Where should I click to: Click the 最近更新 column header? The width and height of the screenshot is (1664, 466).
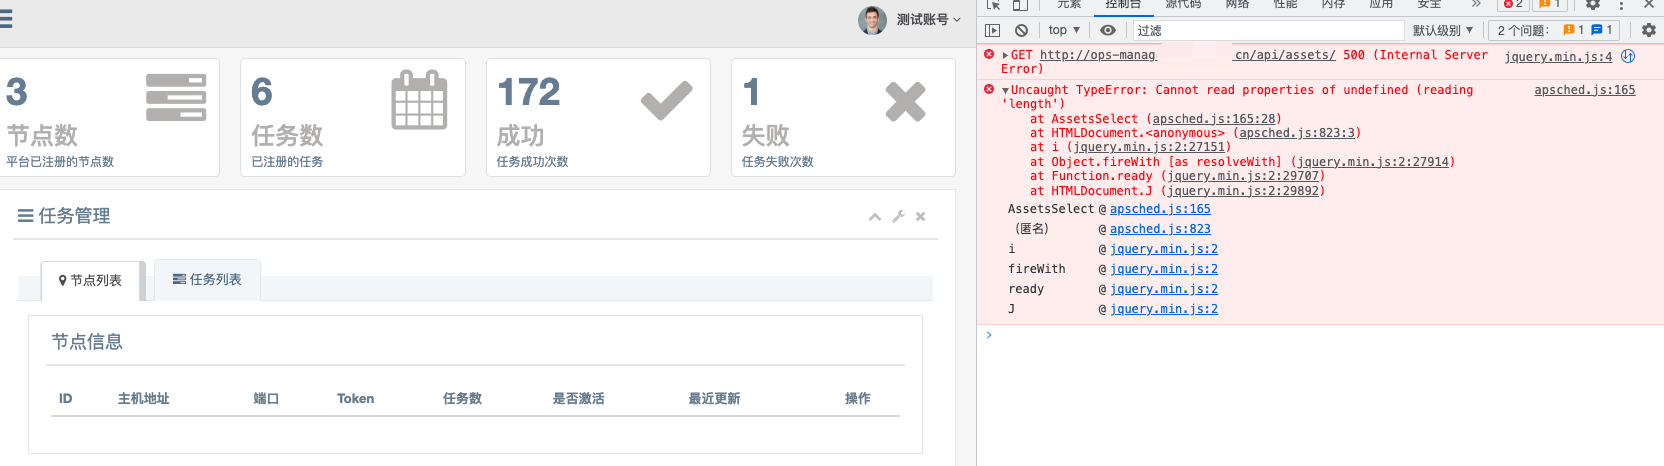(x=714, y=398)
